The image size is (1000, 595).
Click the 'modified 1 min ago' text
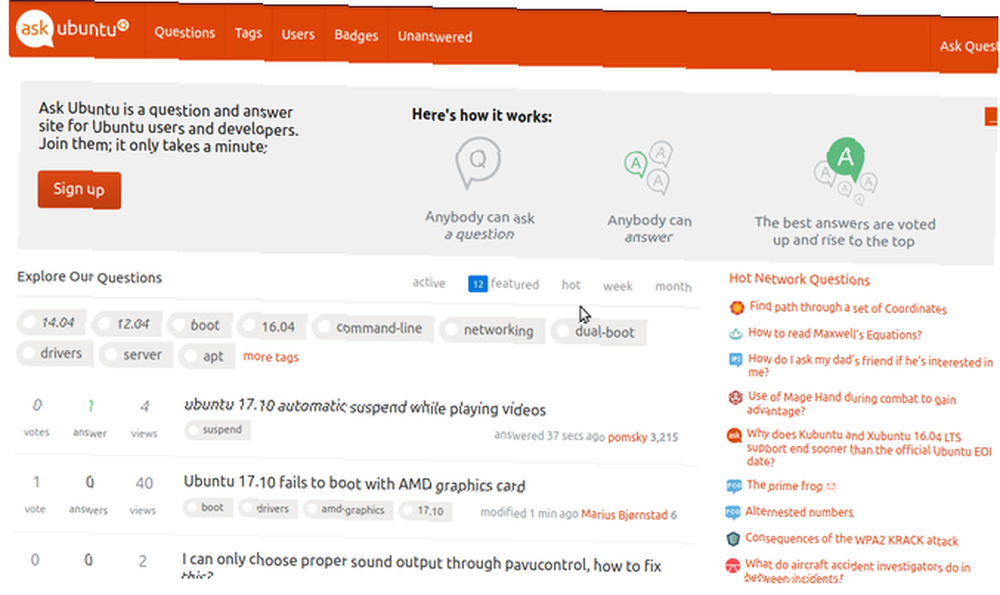pyautogui.click(x=529, y=513)
